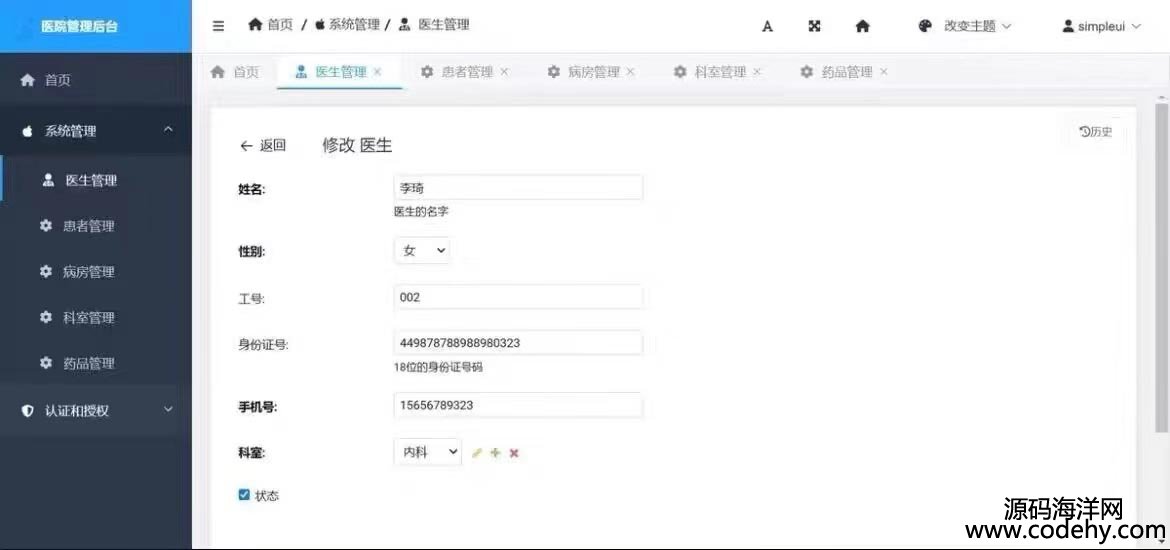The height and width of the screenshot is (550, 1170).
Task: Click the home icon in top toolbar
Action: point(862,27)
